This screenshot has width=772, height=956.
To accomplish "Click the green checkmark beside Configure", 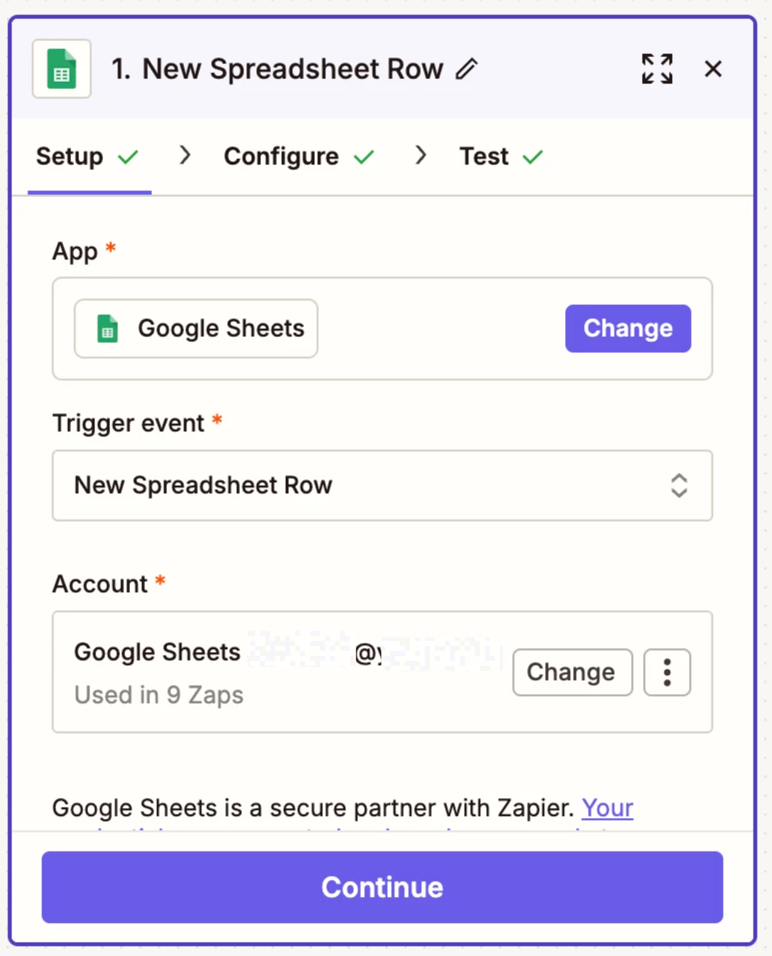I will pyautogui.click(x=364, y=157).
